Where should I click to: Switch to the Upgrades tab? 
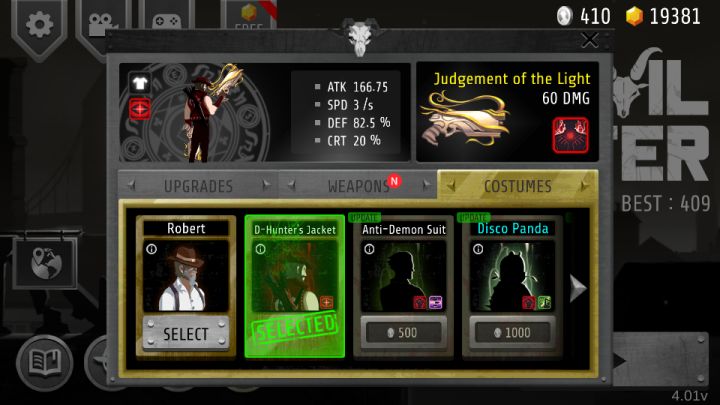[198, 186]
